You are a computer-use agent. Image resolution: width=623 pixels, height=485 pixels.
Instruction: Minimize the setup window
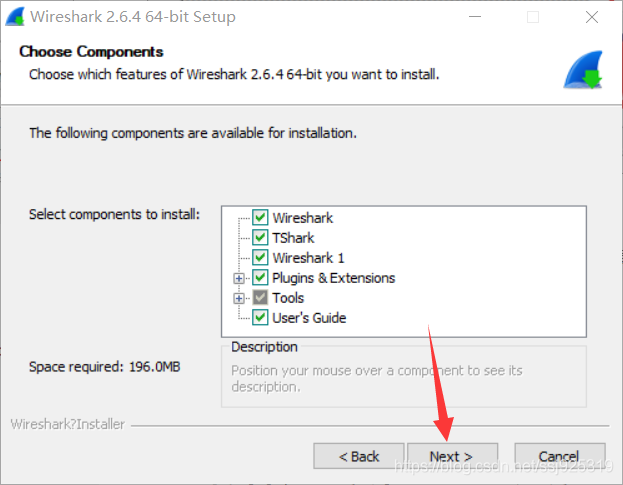(x=475, y=17)
